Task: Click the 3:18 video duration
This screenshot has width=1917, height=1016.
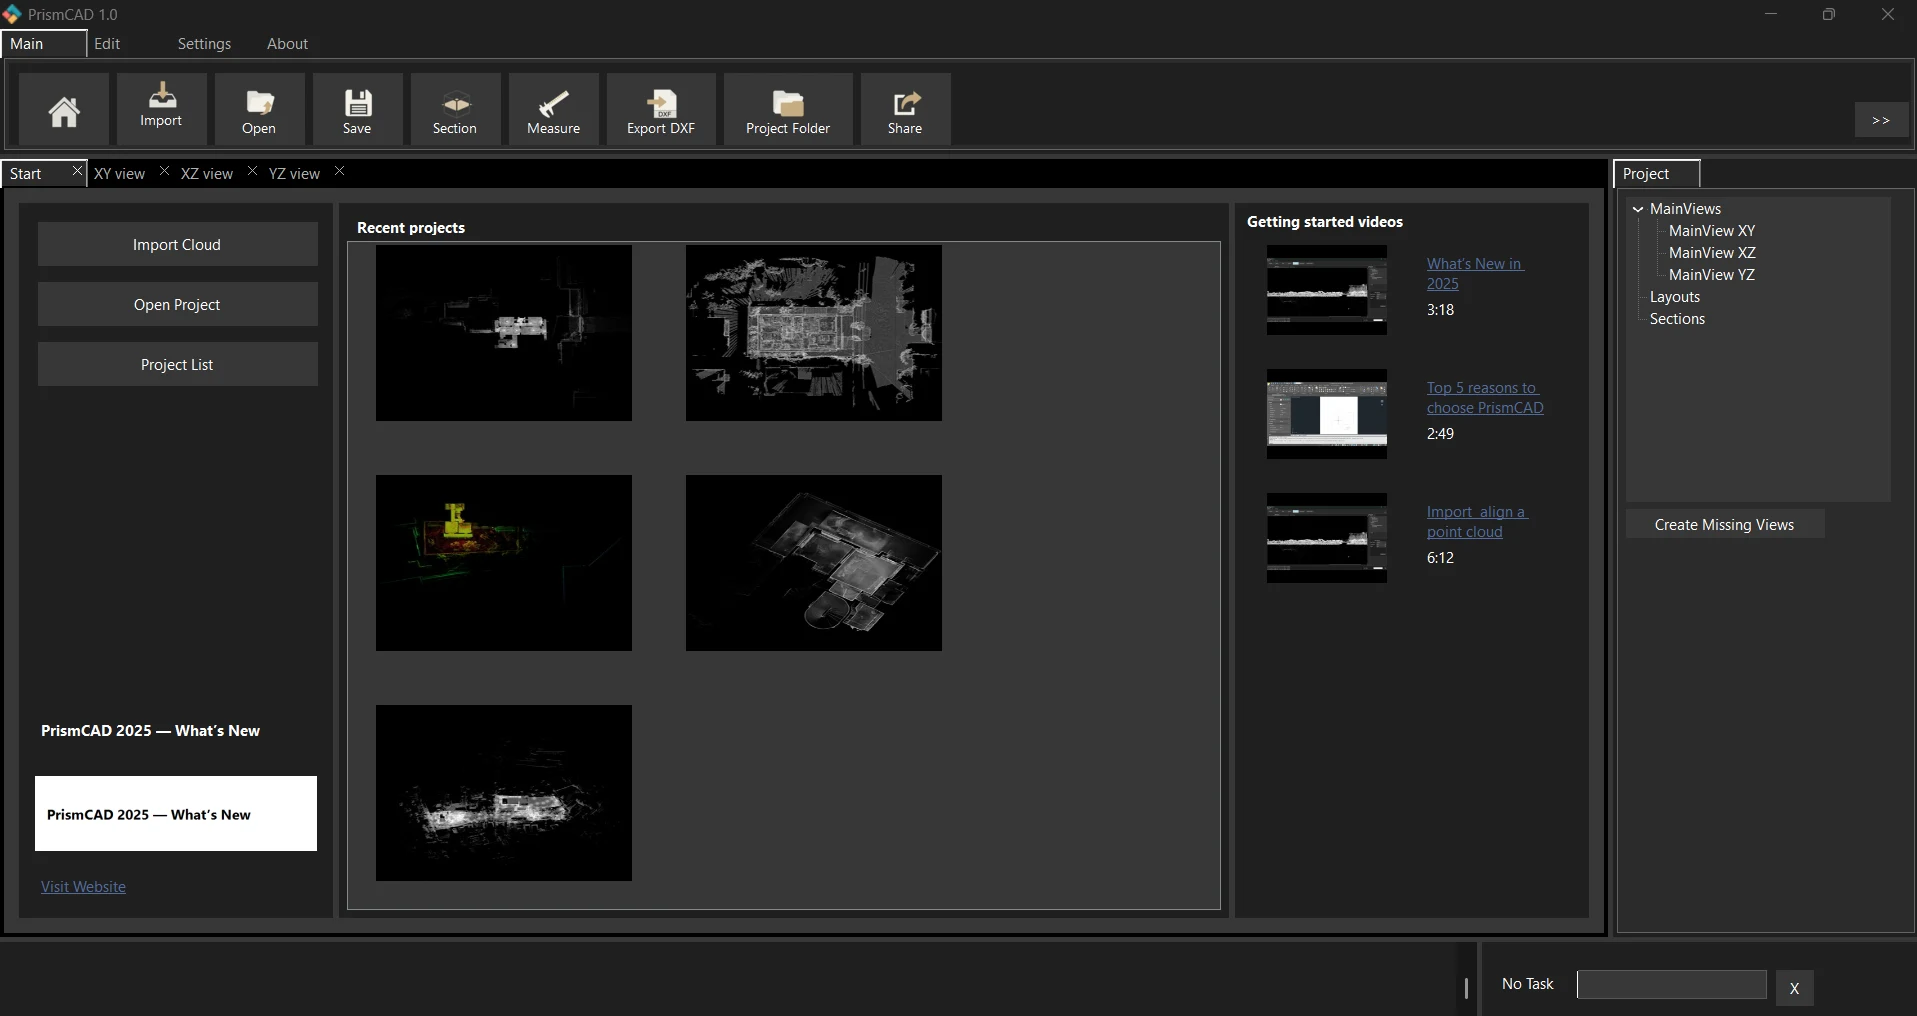Action: [1440, 310]
